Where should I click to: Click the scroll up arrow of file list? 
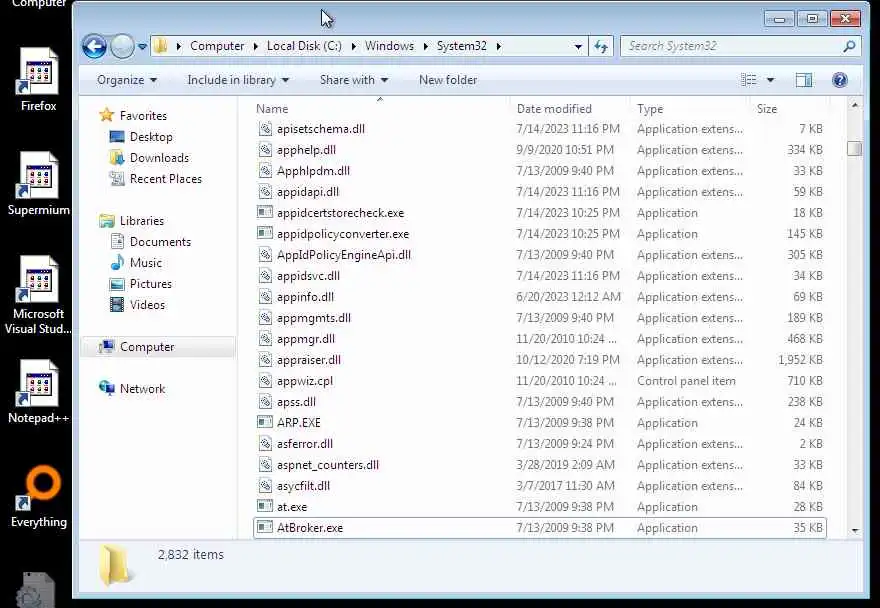click(x=855, y=106)
